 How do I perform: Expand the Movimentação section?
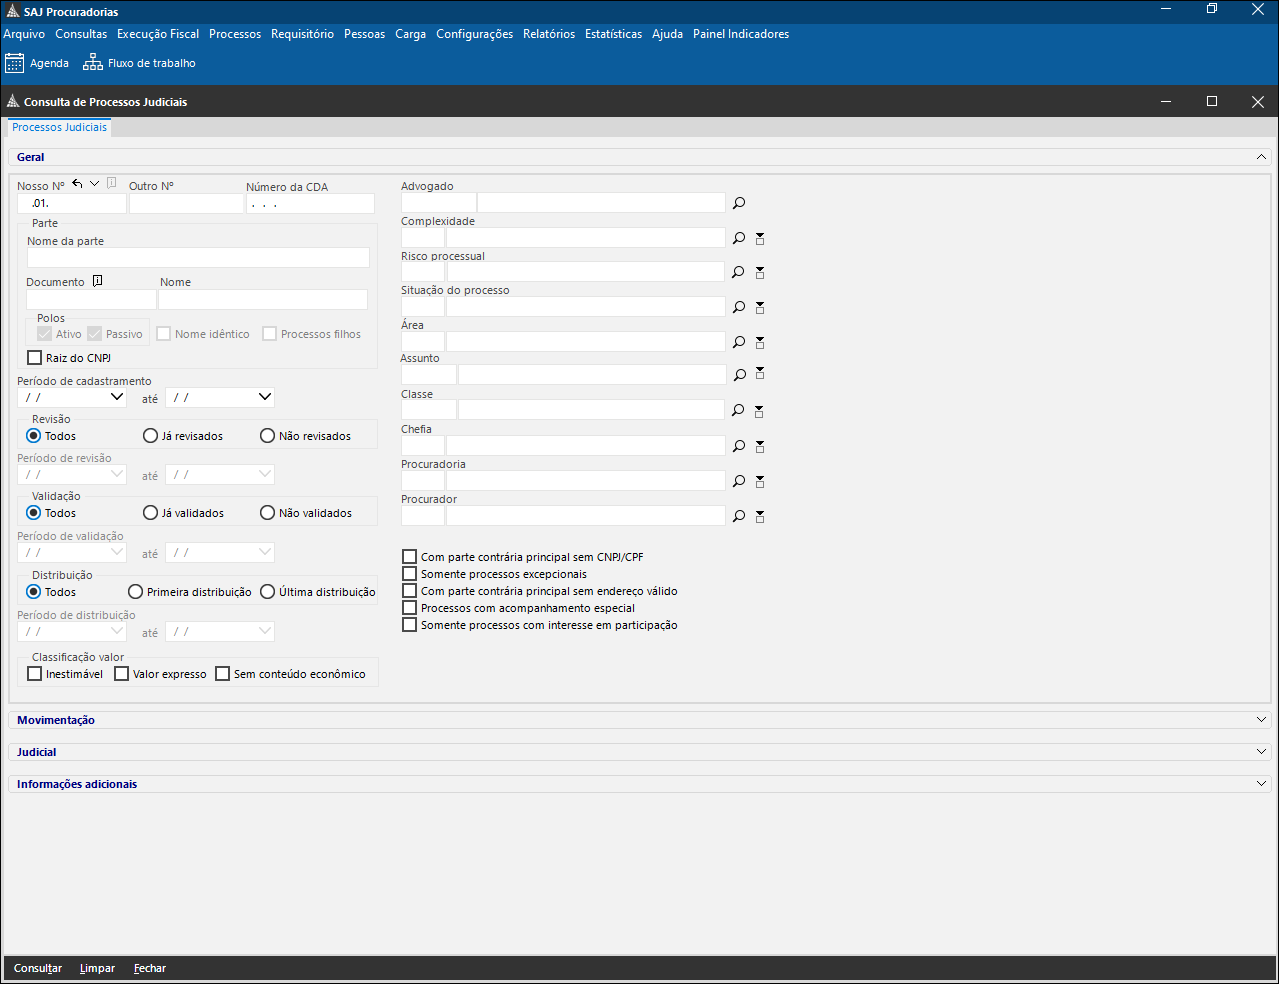pos(1261,720)
